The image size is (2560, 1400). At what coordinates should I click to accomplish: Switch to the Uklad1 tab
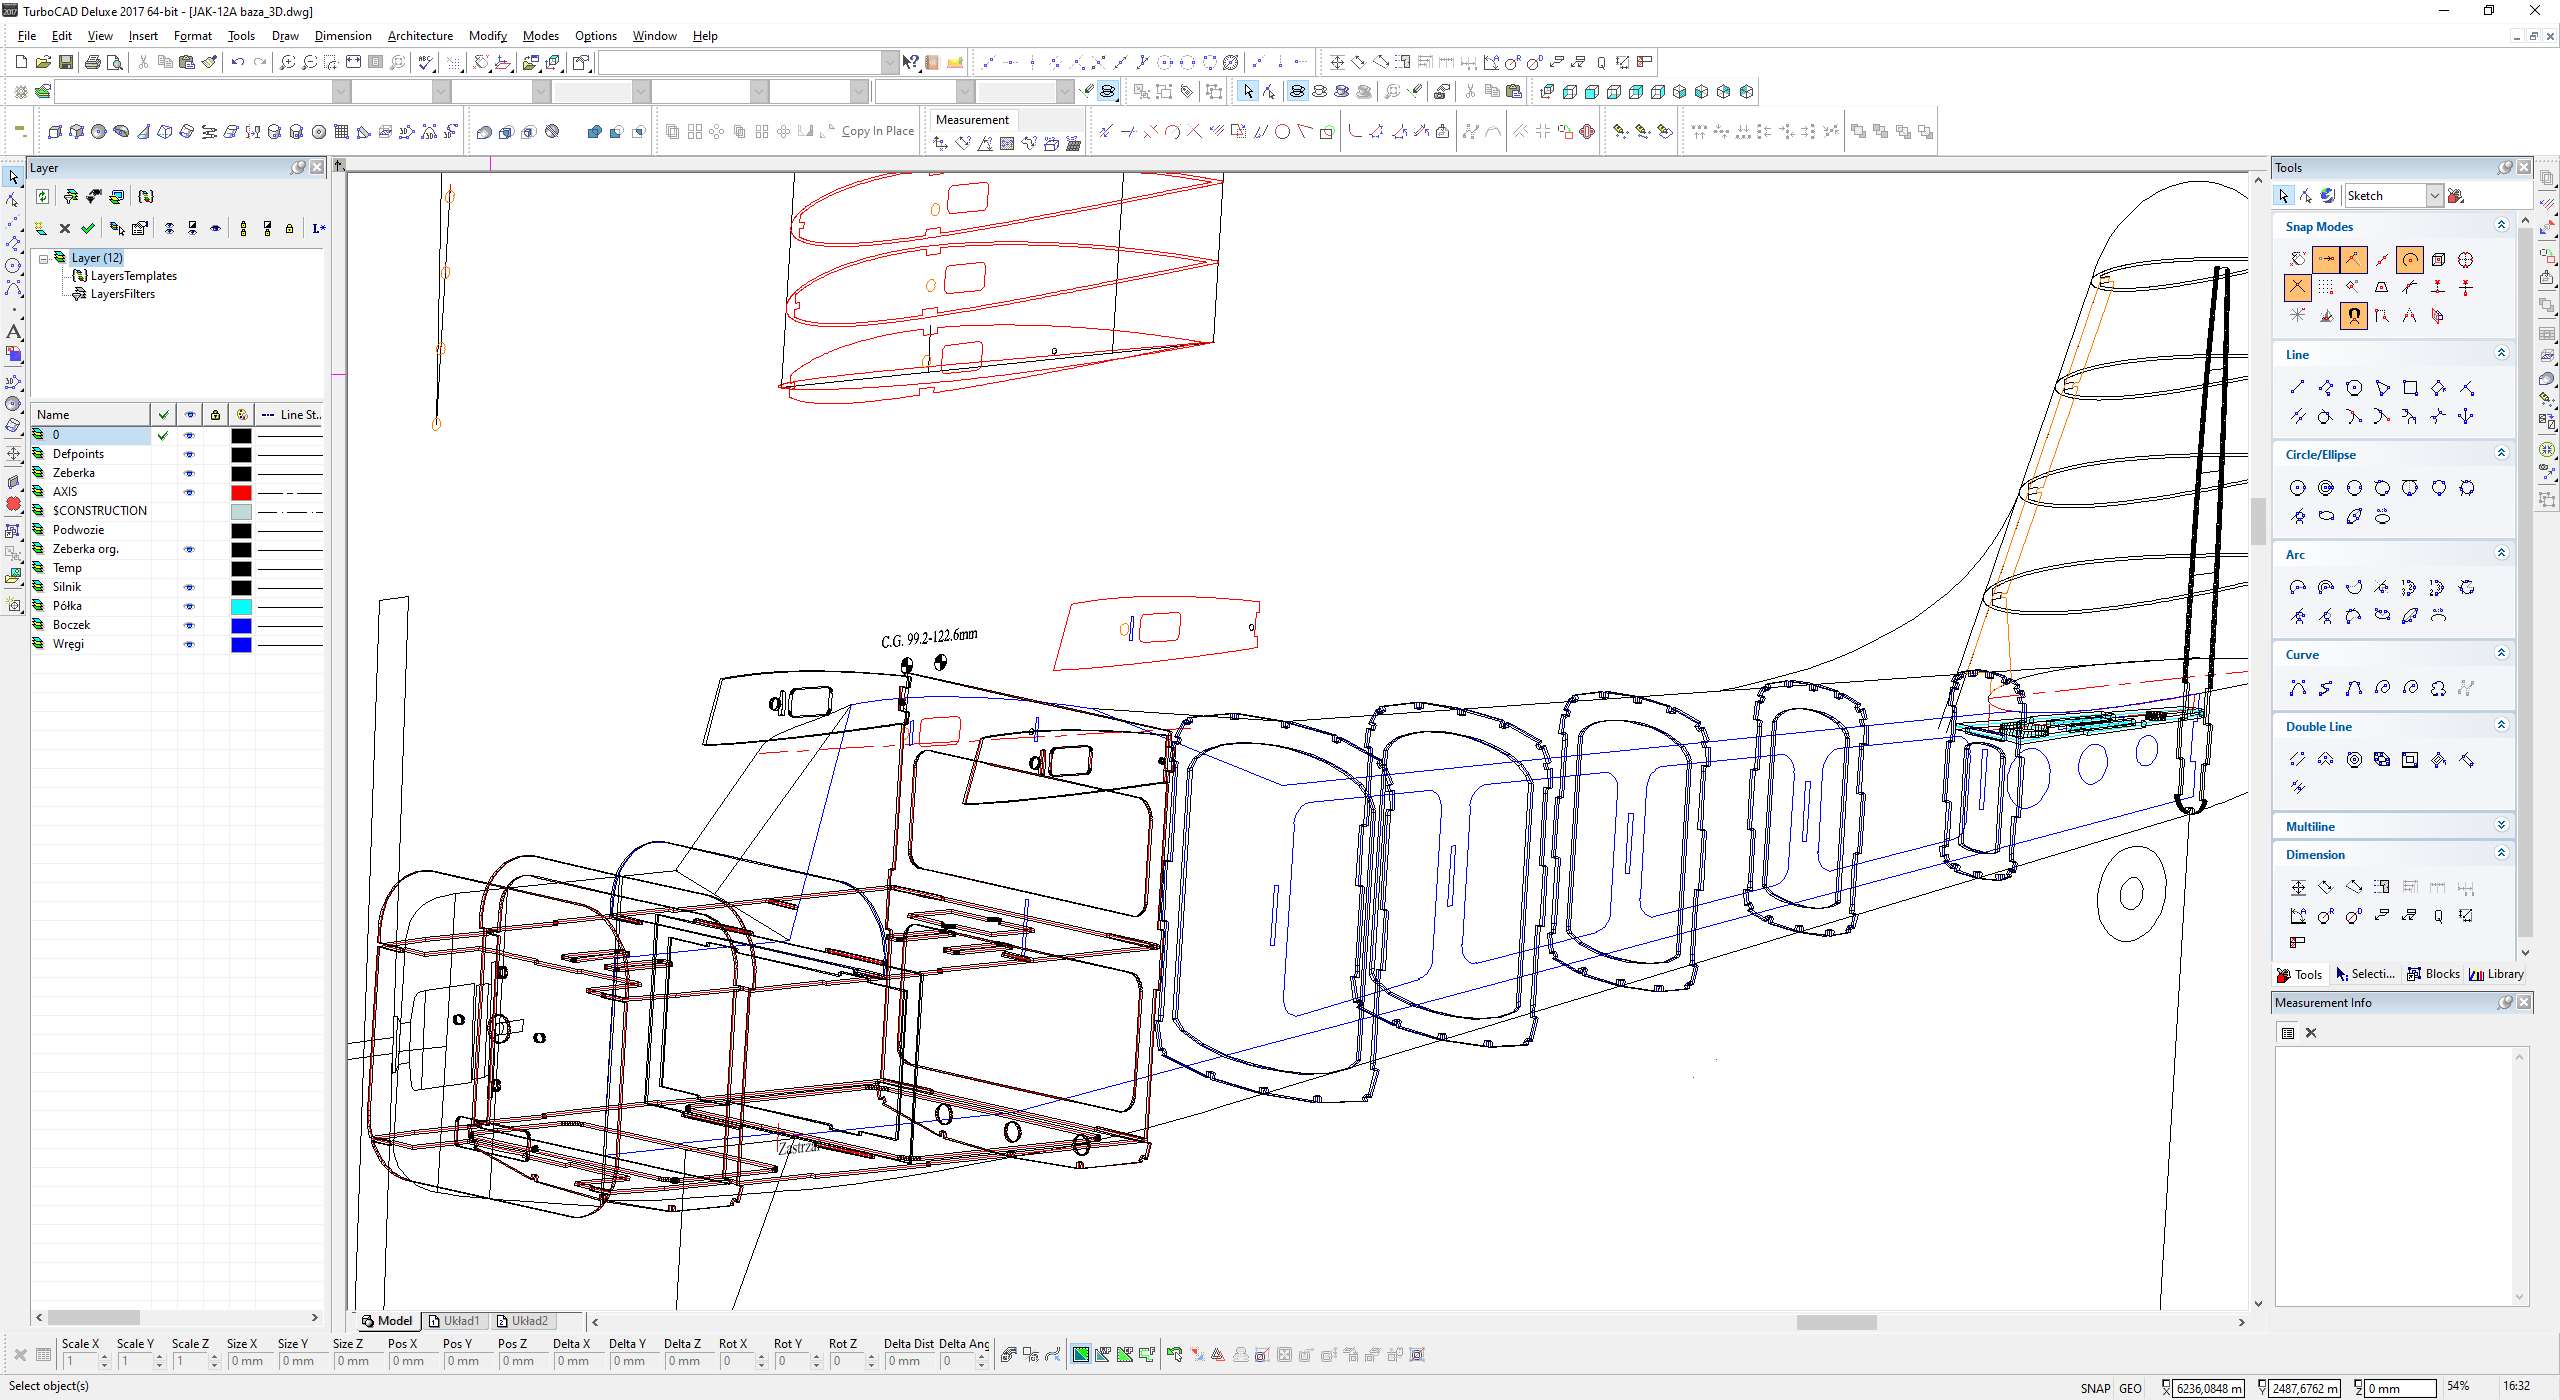click(455, 1321)
